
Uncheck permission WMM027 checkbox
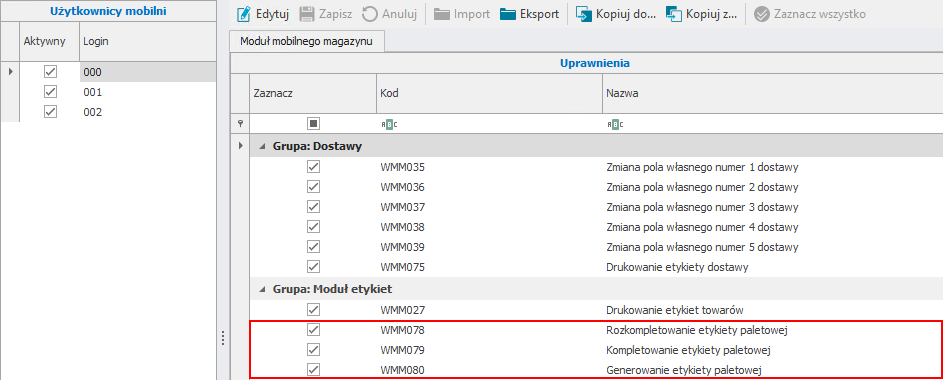[313, 310]
